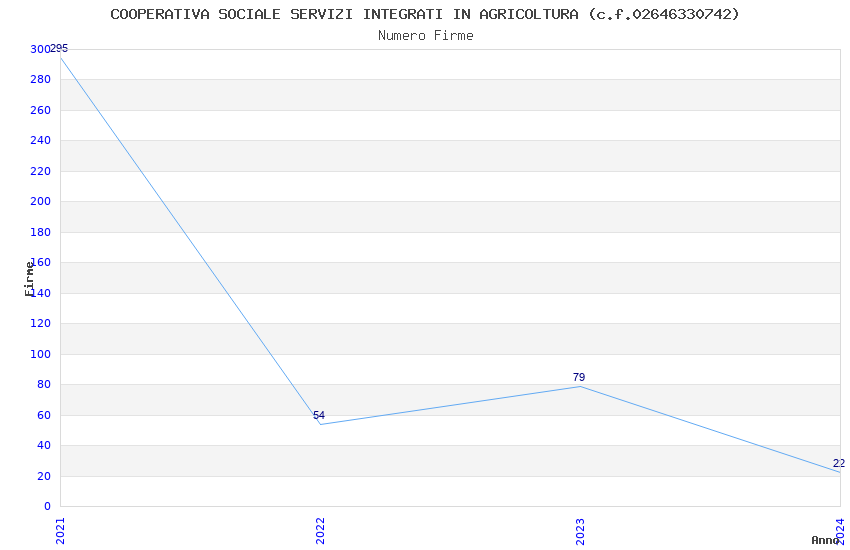The height and width of the screenshot is (550, 850).
Task: Click the chart title with c.f.02646330742
Action: pos(424,14)
